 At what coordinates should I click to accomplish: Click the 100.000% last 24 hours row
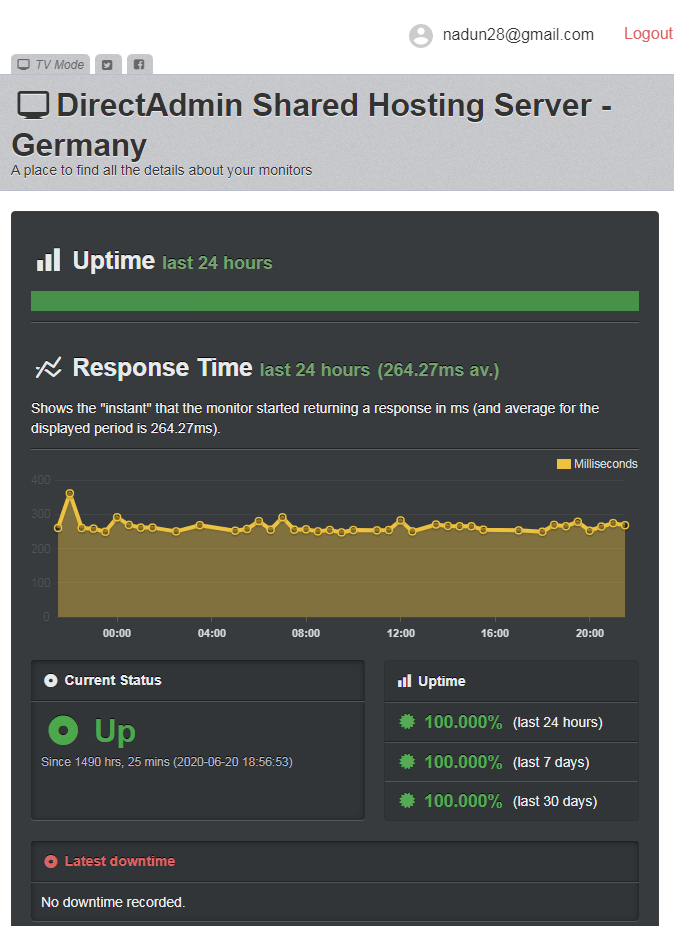pos(511,722)
